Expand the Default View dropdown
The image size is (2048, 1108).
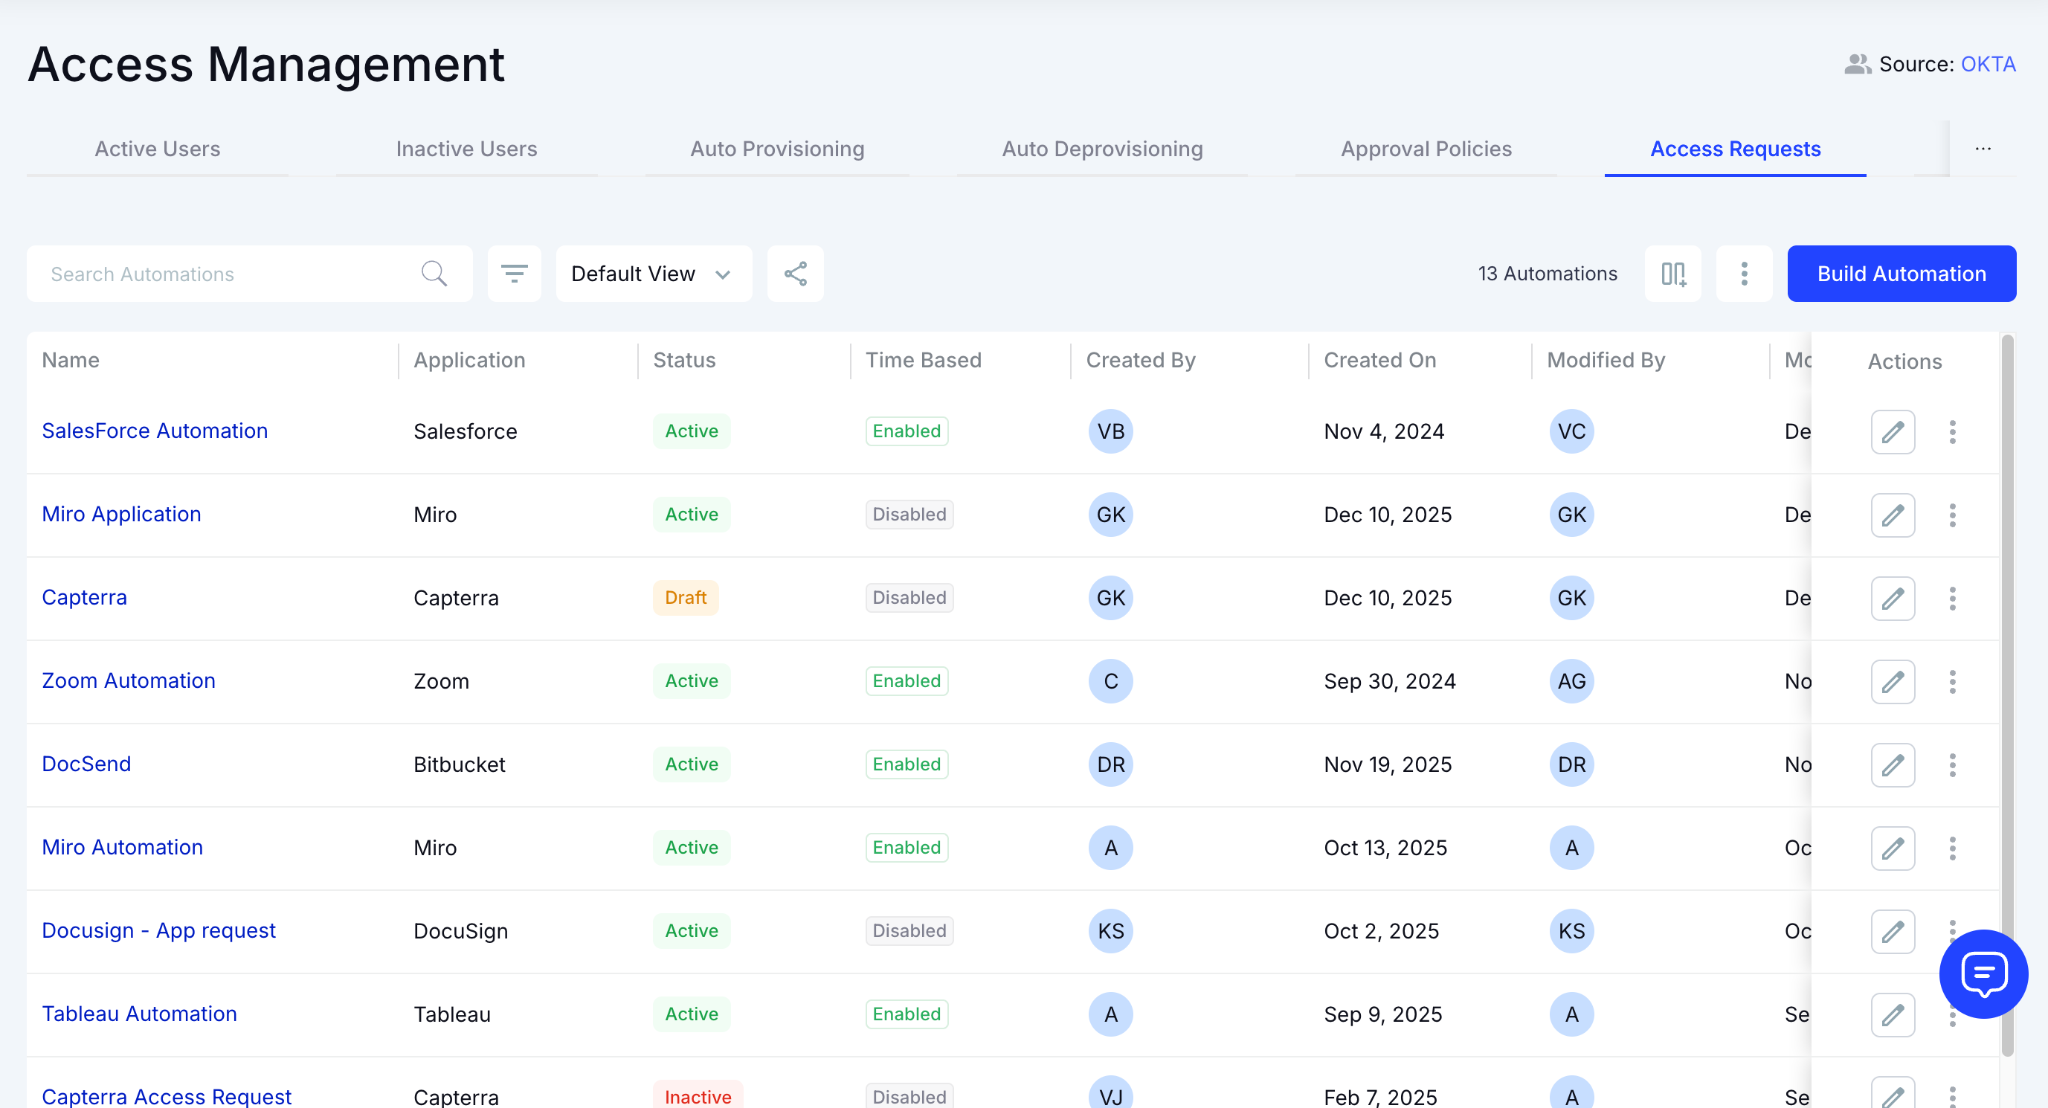653,274
